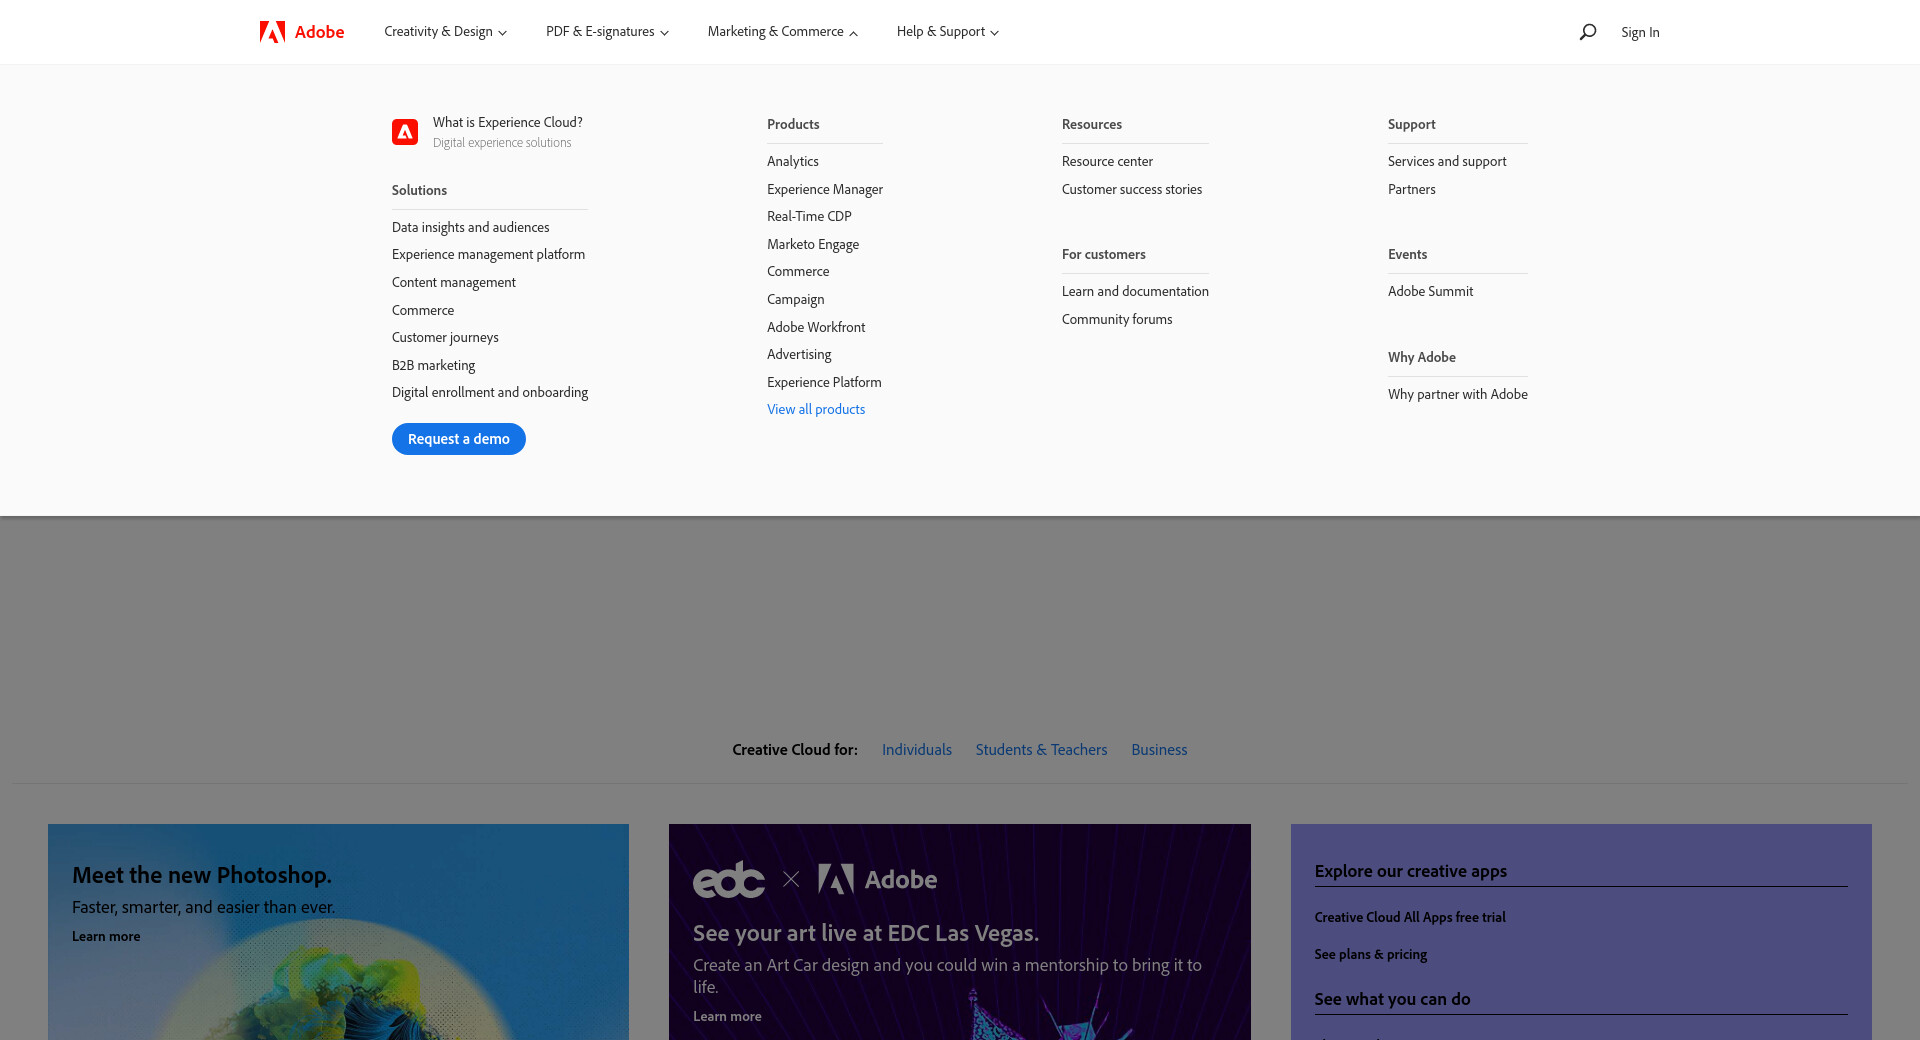Select Analytics from the Products list

(x=792, y=161)
